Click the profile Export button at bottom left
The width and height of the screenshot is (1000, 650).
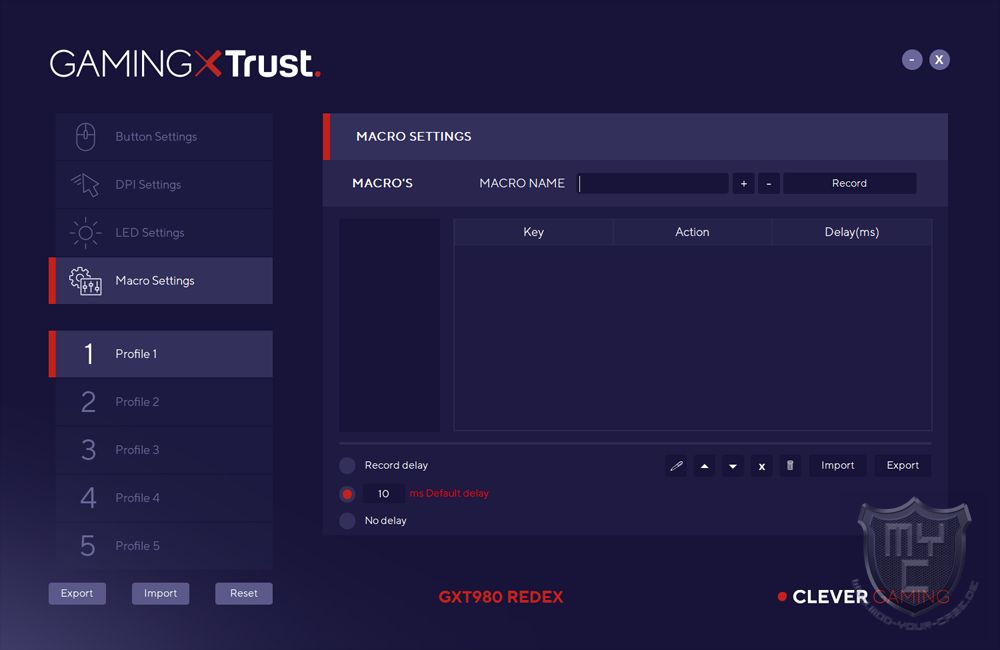click(77, 593)
